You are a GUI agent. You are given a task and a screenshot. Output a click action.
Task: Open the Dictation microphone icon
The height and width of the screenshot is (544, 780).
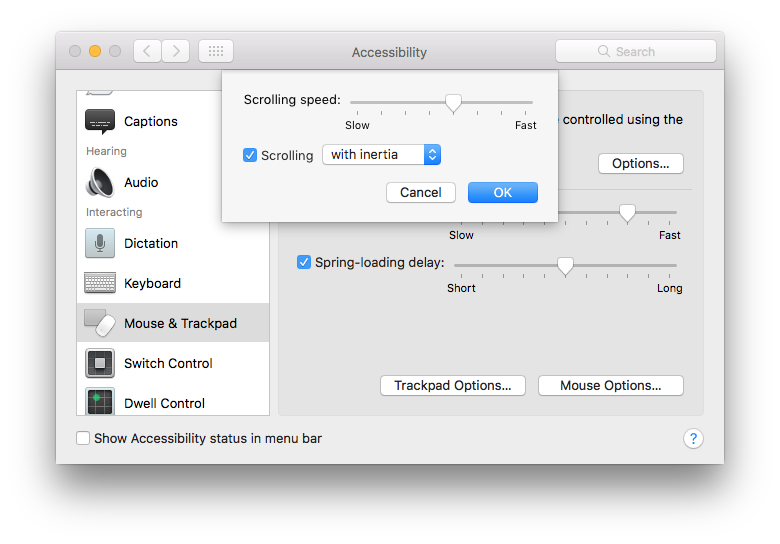pyautogui.click(x=100, y=243)
